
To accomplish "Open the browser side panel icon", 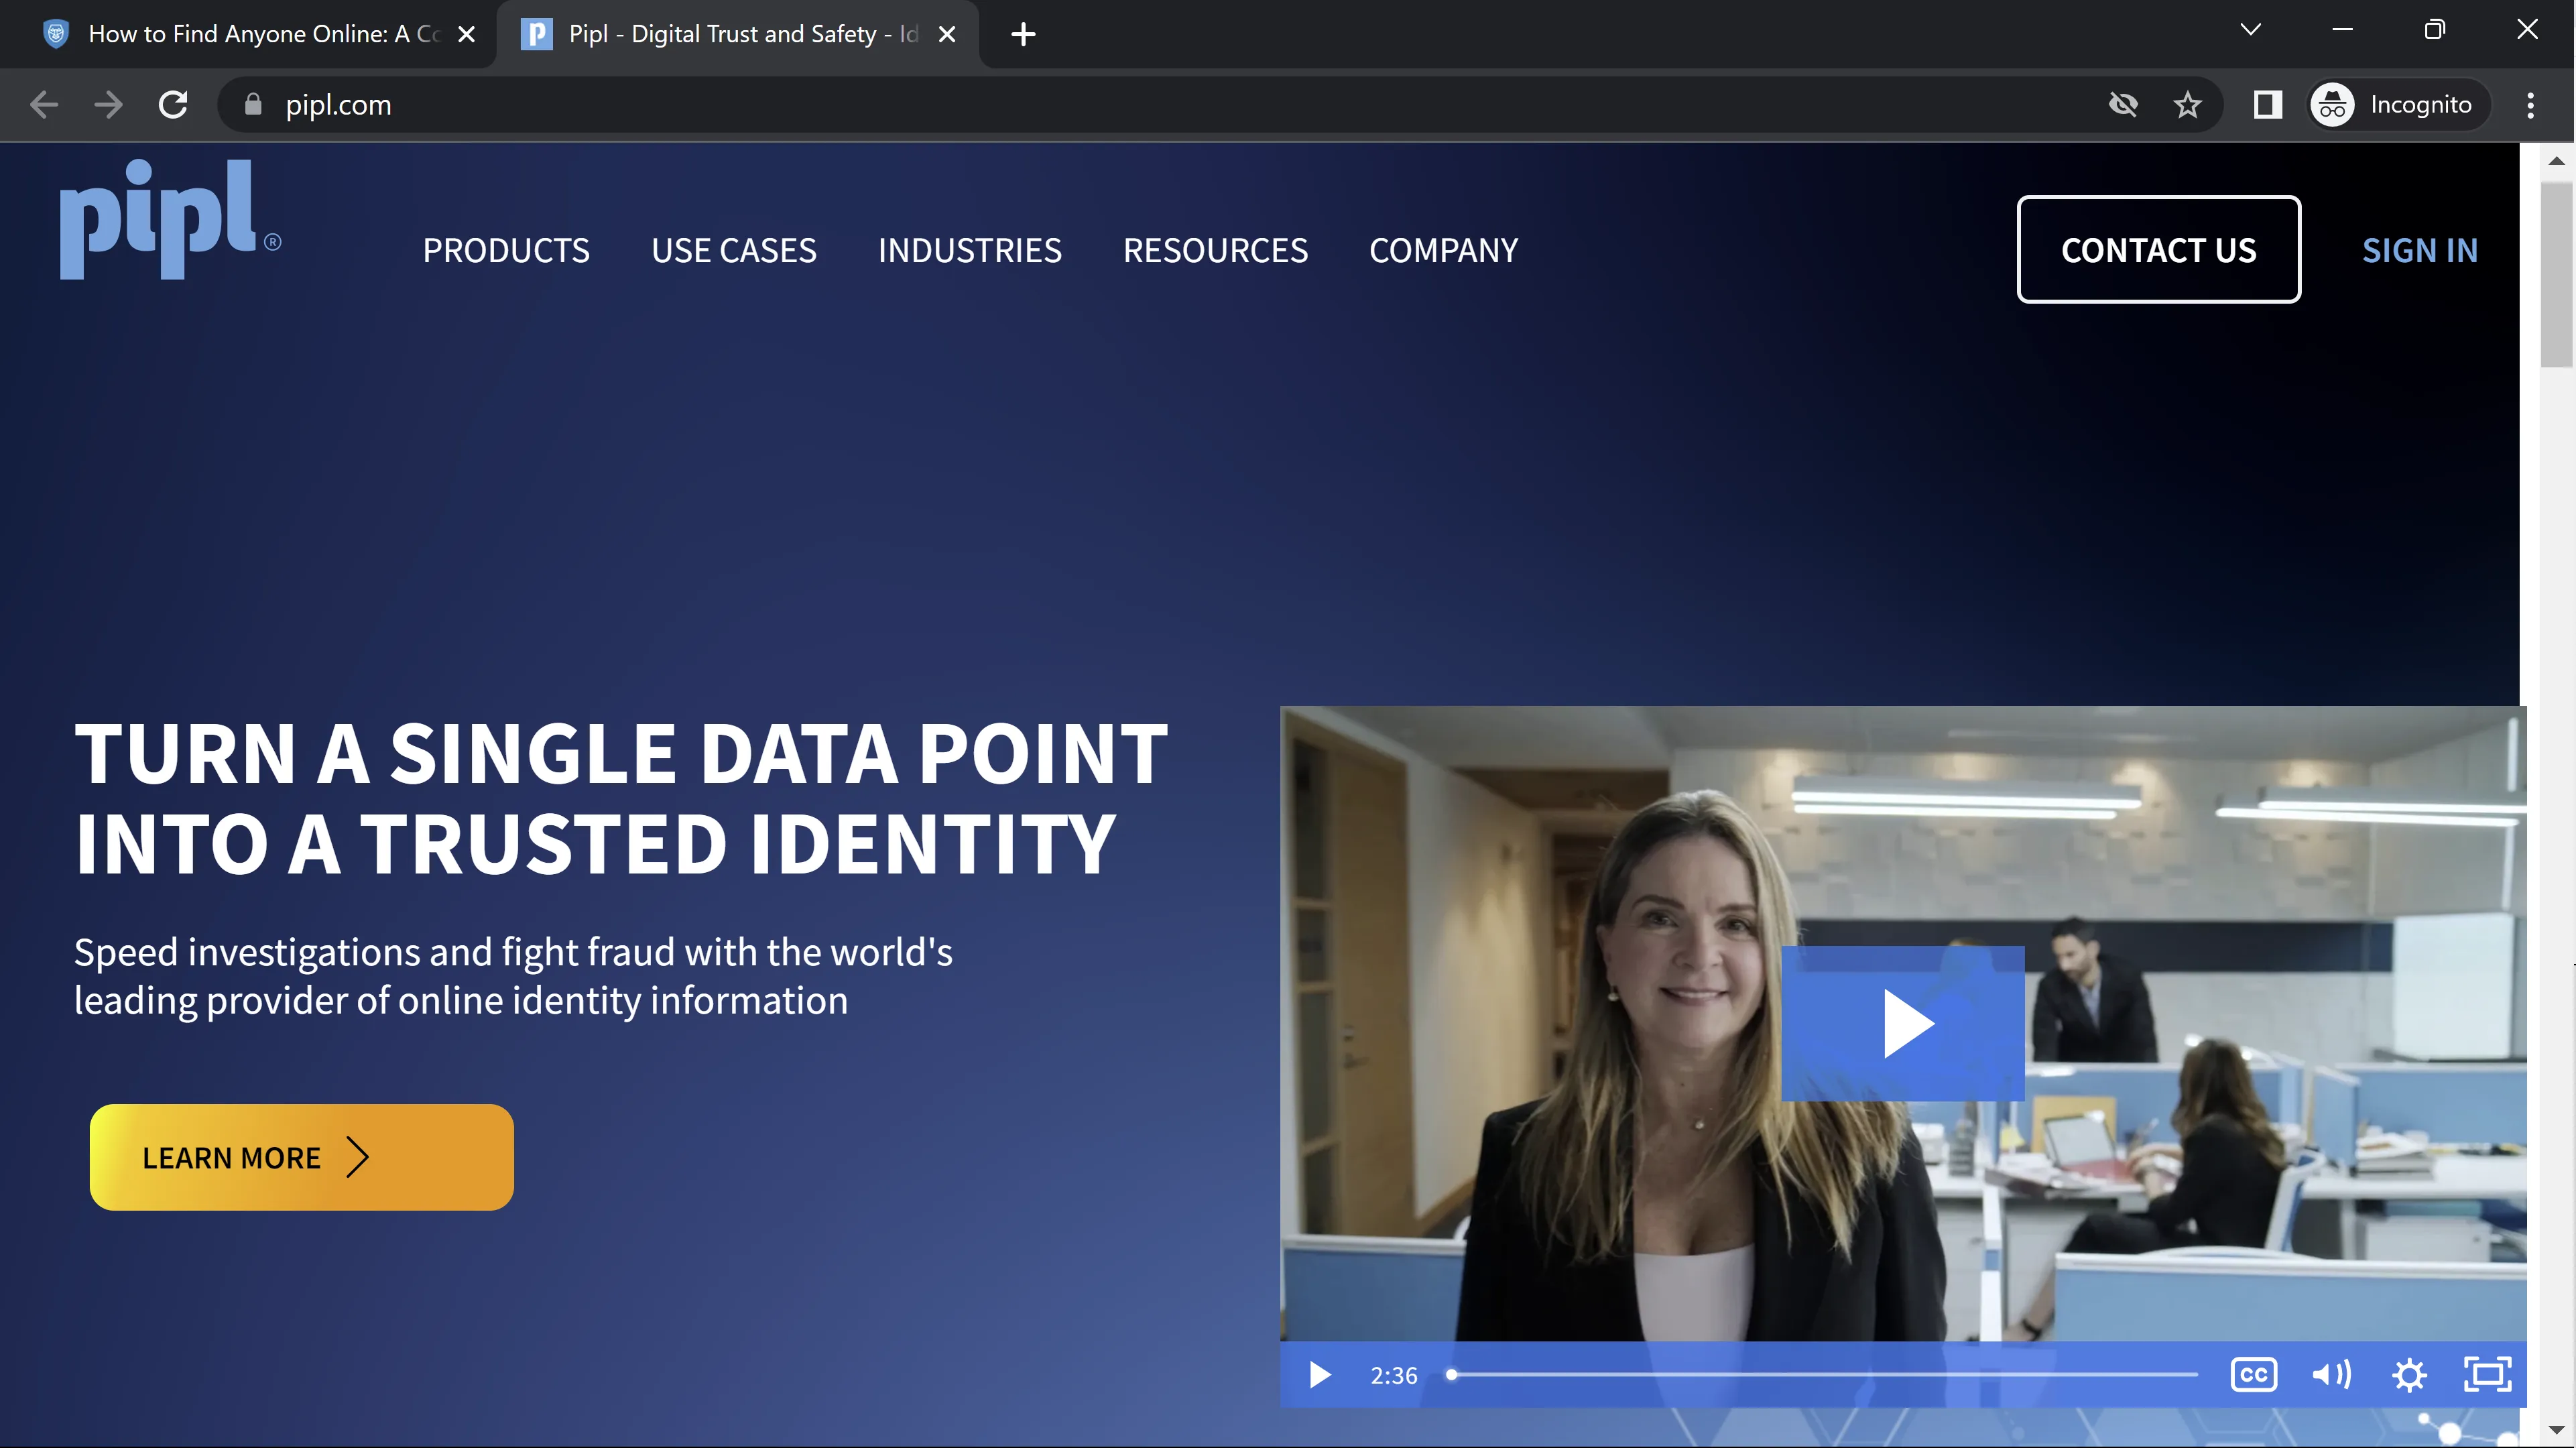I will [2267, 105].
